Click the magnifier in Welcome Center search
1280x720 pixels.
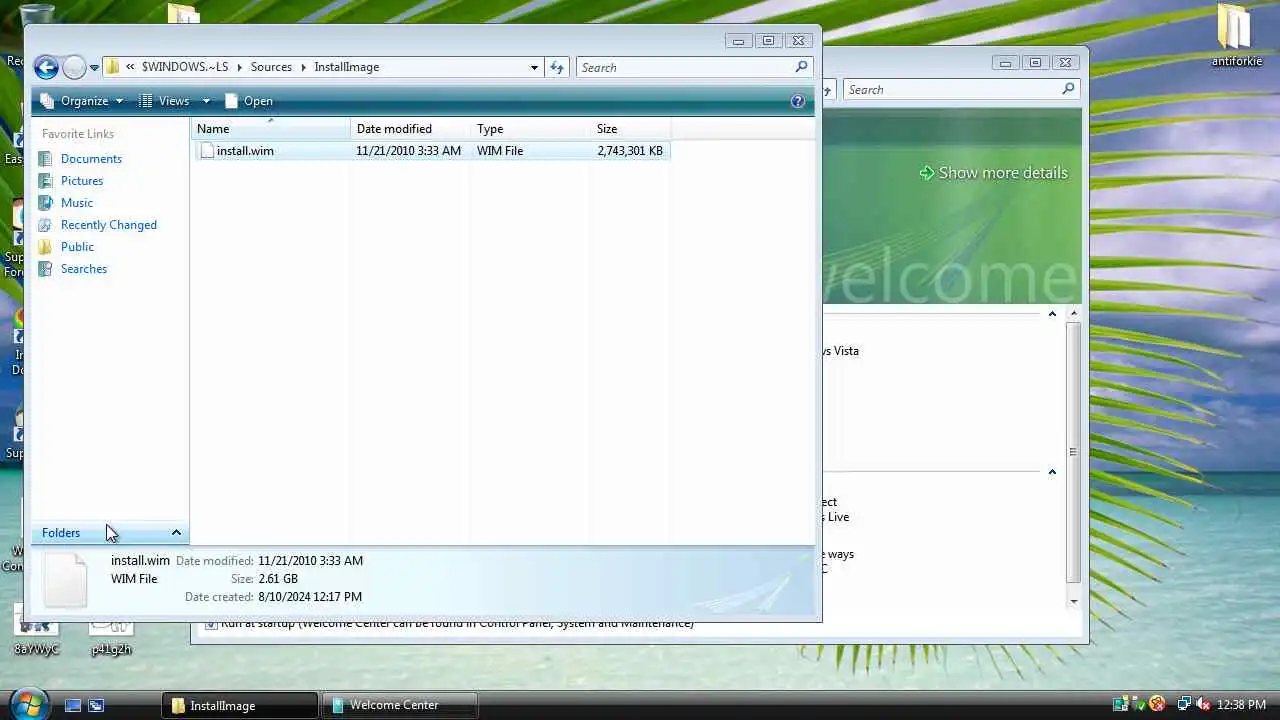[x=1068, y=89]
